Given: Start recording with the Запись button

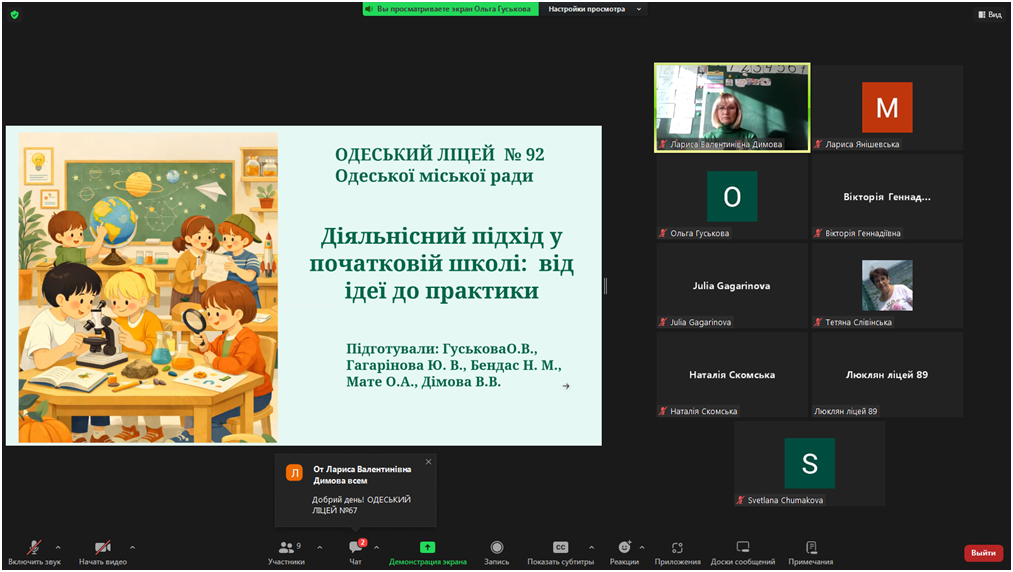Looking at the screenshot, I should pos(497,549).
